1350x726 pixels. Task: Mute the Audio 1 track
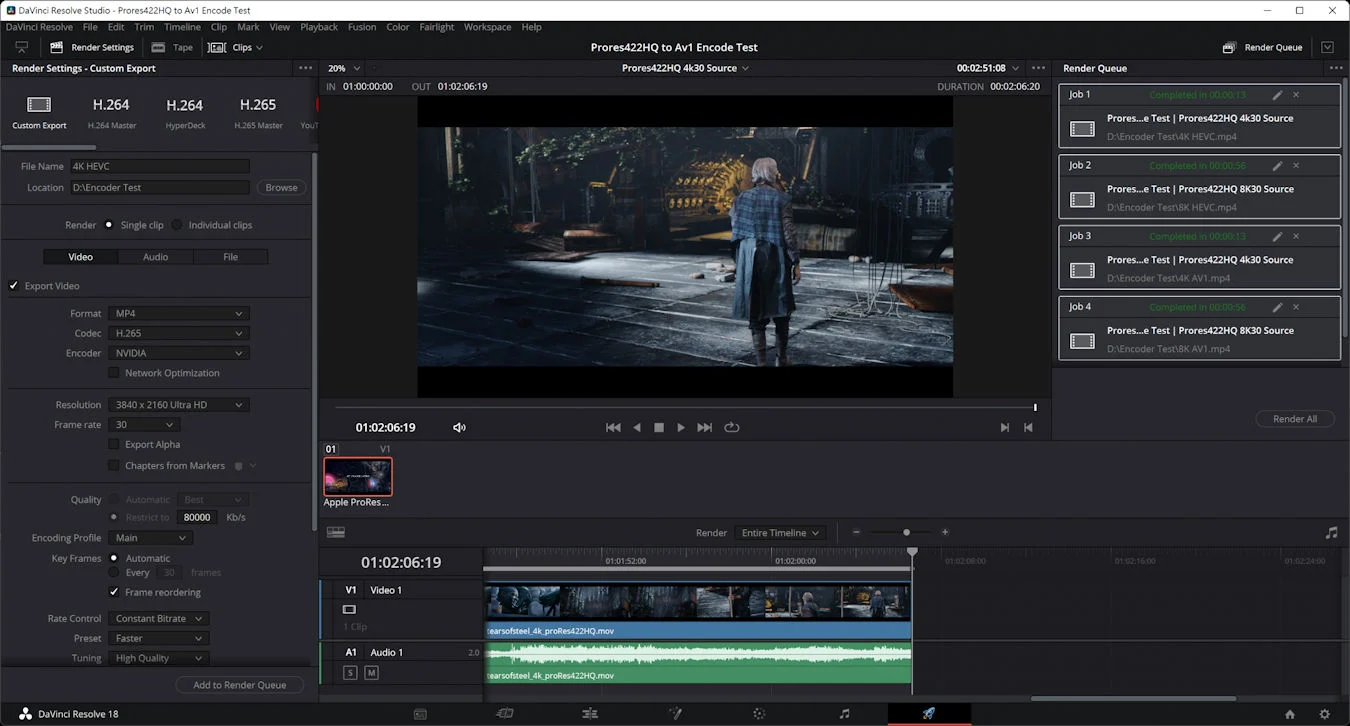click(x=371, y=673)
